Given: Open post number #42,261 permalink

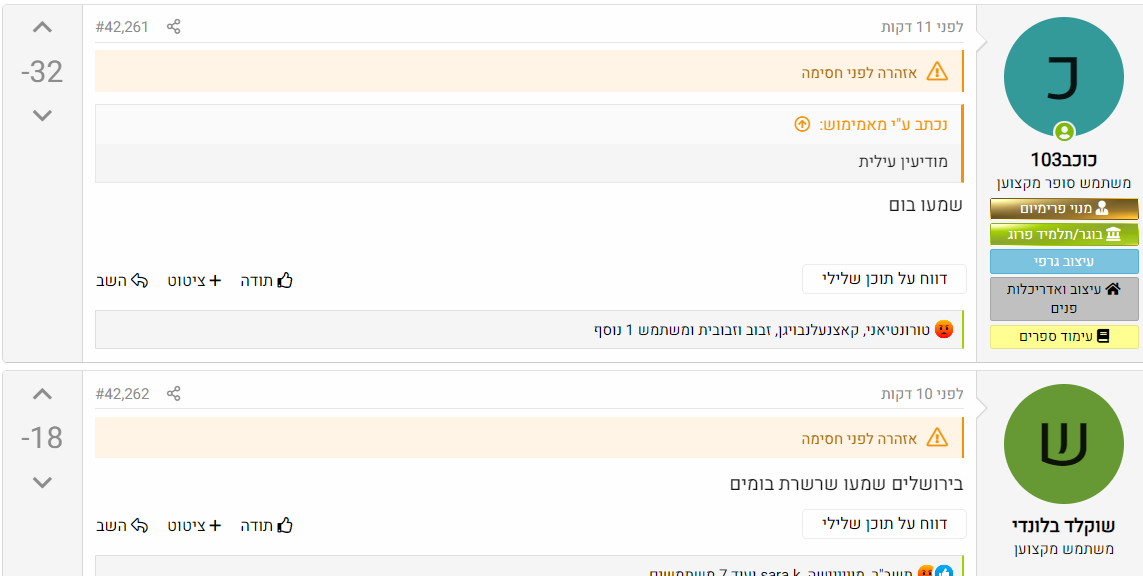Looking at the screenshot, I should [122, 27].
